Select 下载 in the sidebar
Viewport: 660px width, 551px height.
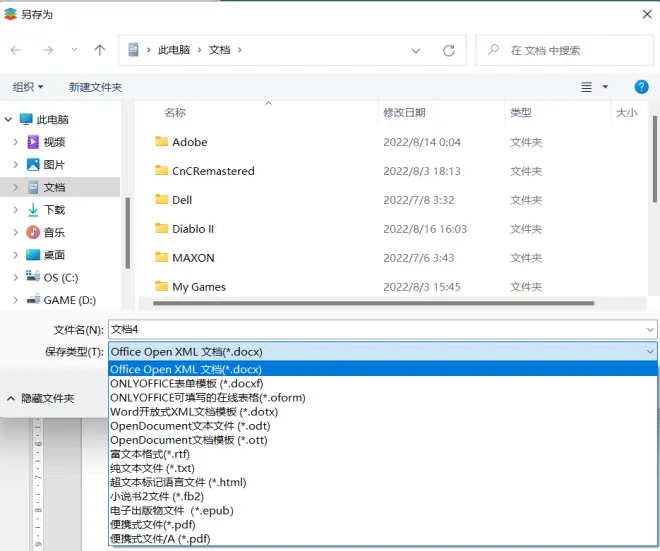click(54, 210)
